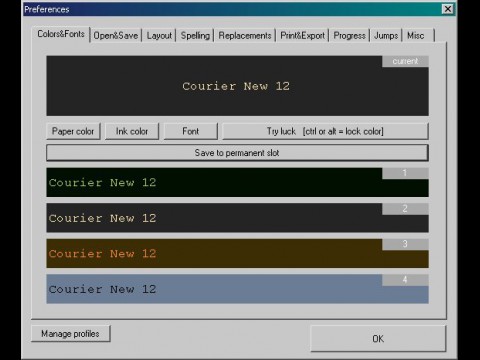Open the Open&Save tab

point(116,35)
